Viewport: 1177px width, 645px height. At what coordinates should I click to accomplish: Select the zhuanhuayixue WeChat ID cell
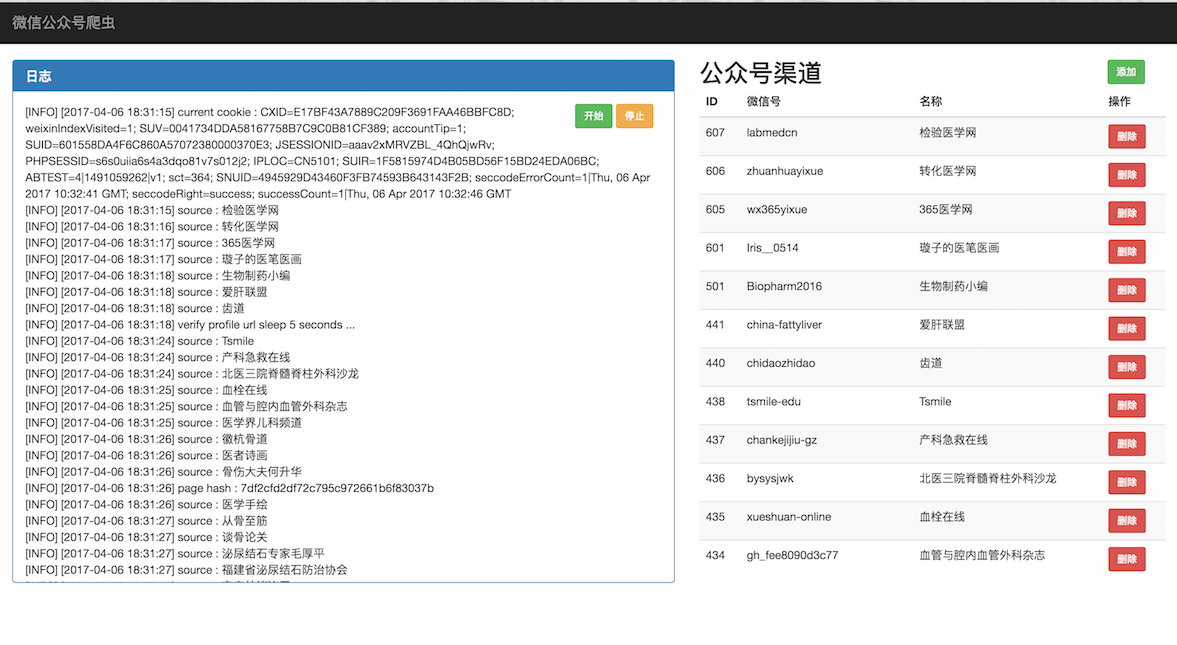(784, 171)
